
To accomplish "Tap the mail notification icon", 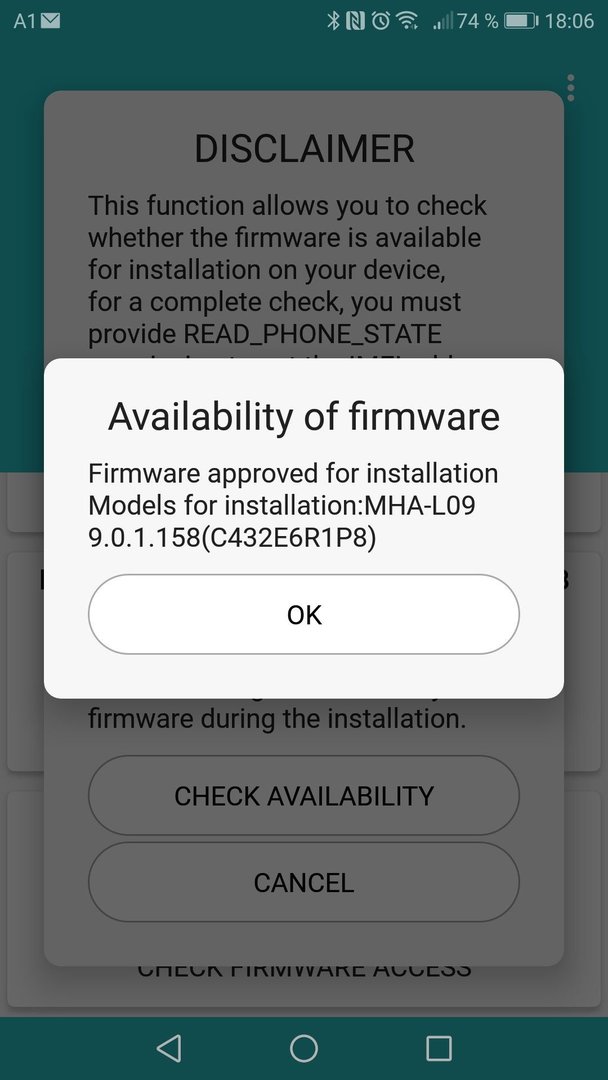I will (50, 21).
